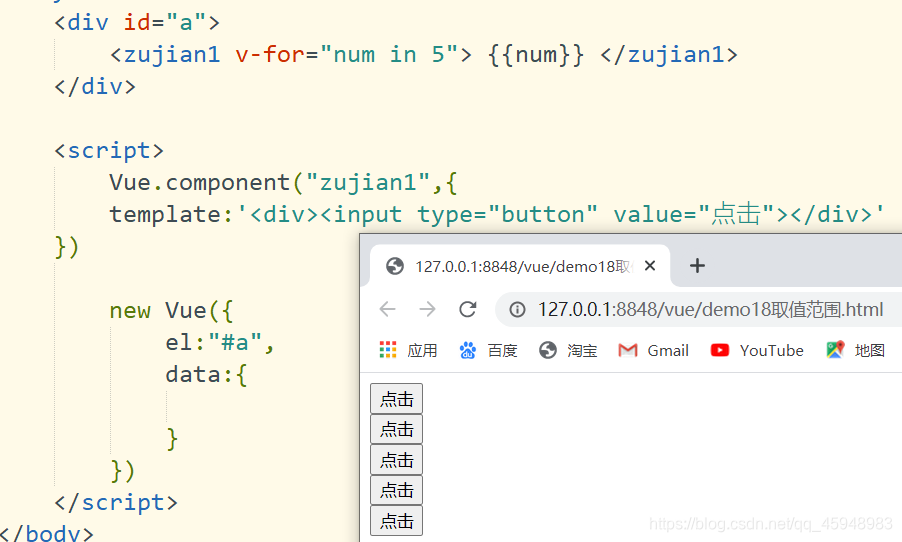The height and width of the screenshot is (542, 902).
Task: Click the opening '<script>' tag in editor
Action: 109,151
